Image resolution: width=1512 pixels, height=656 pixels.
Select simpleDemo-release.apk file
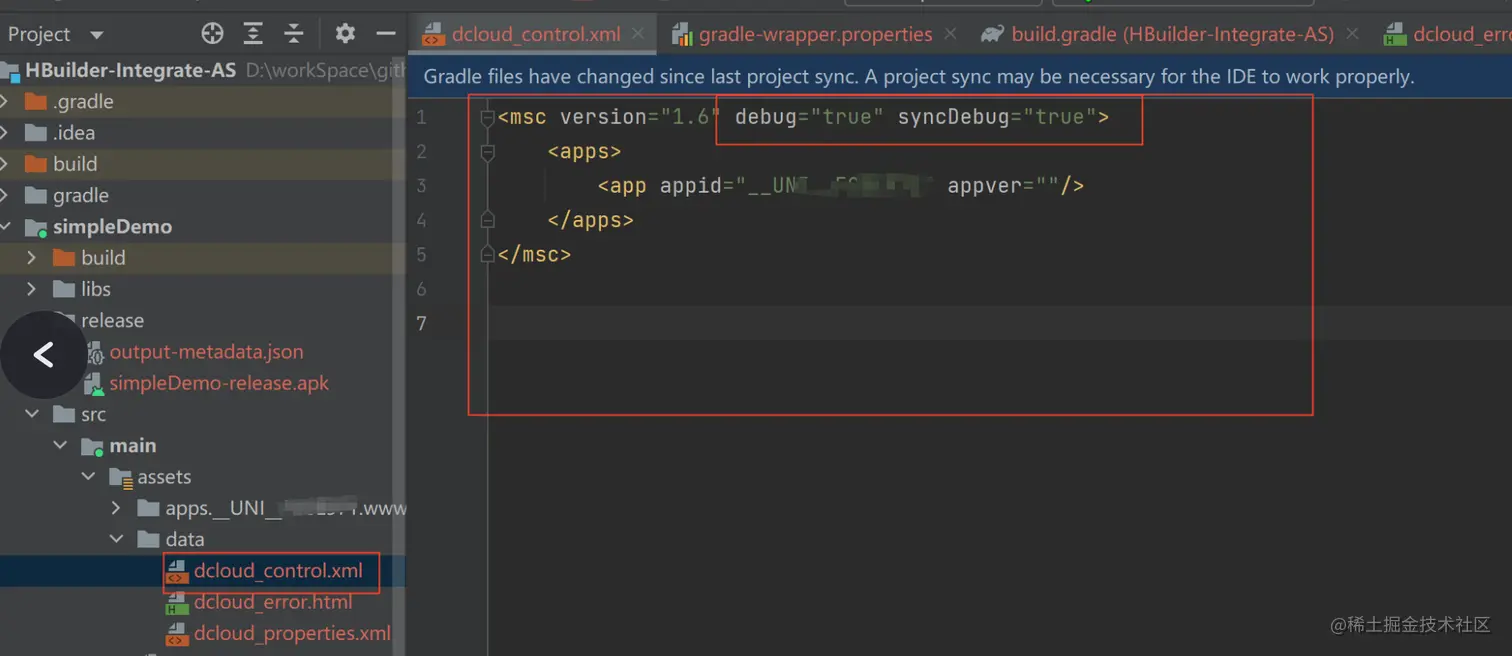point(219,383)
